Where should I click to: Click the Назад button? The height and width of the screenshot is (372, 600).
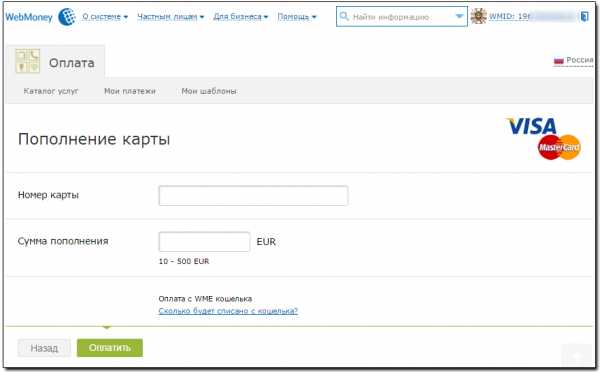pos(44,348)
